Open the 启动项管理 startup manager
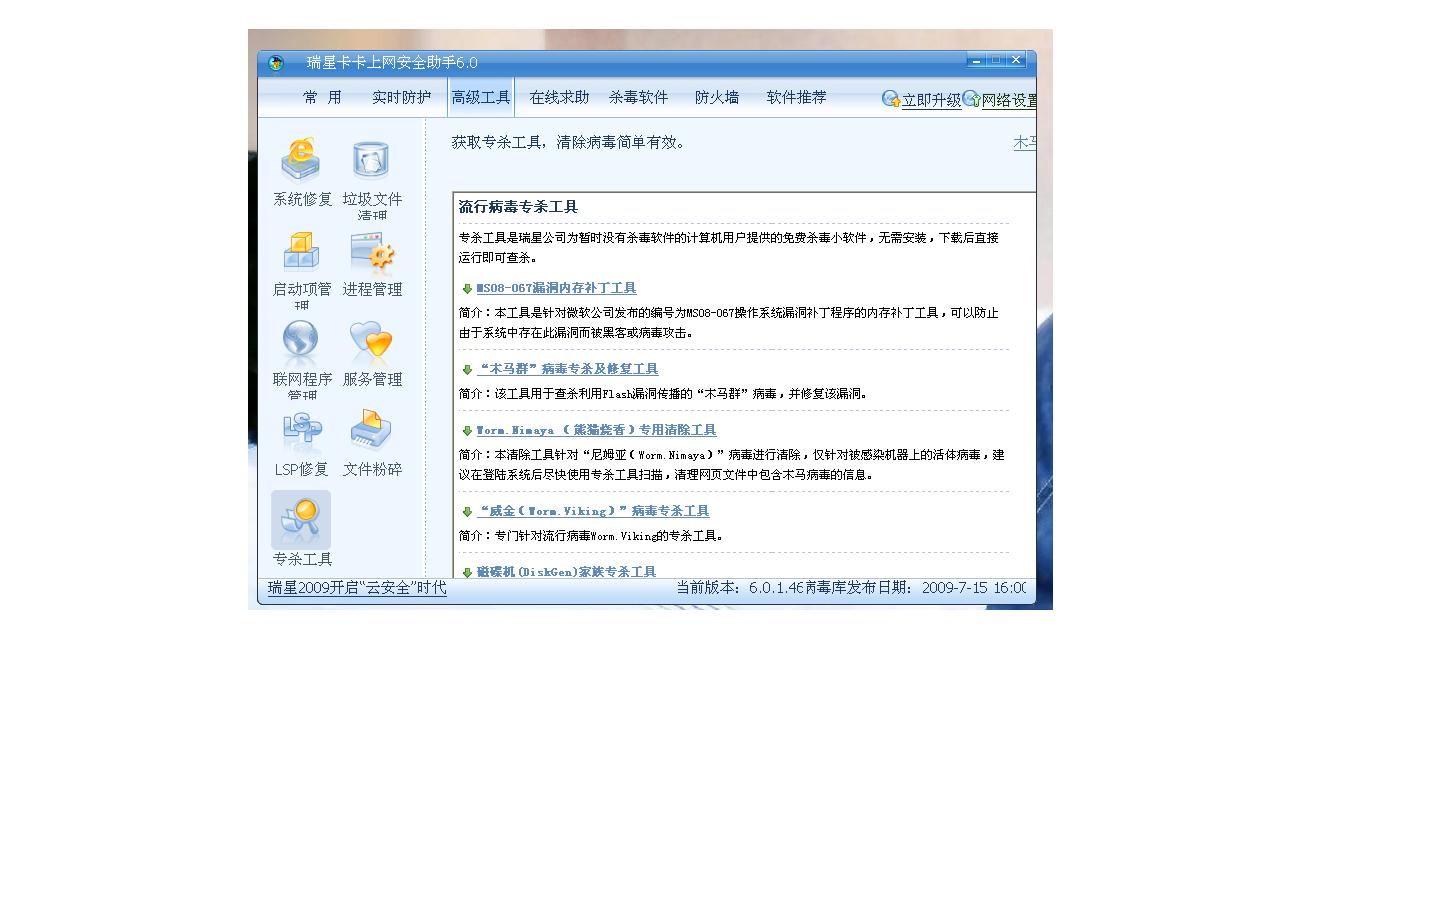 [x=302, y=268]
